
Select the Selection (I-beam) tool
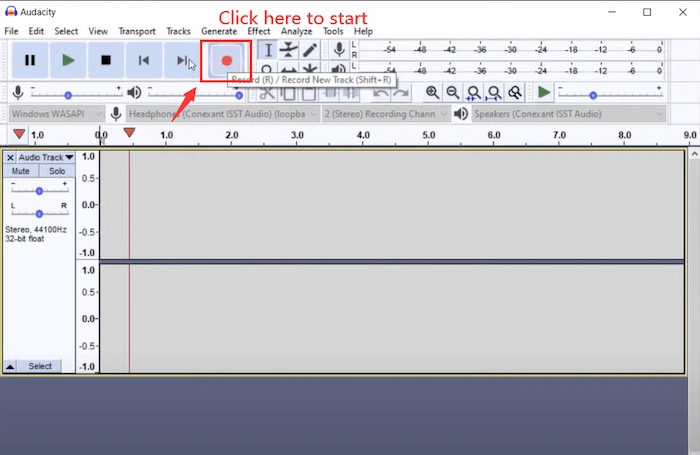coord(268,50)
